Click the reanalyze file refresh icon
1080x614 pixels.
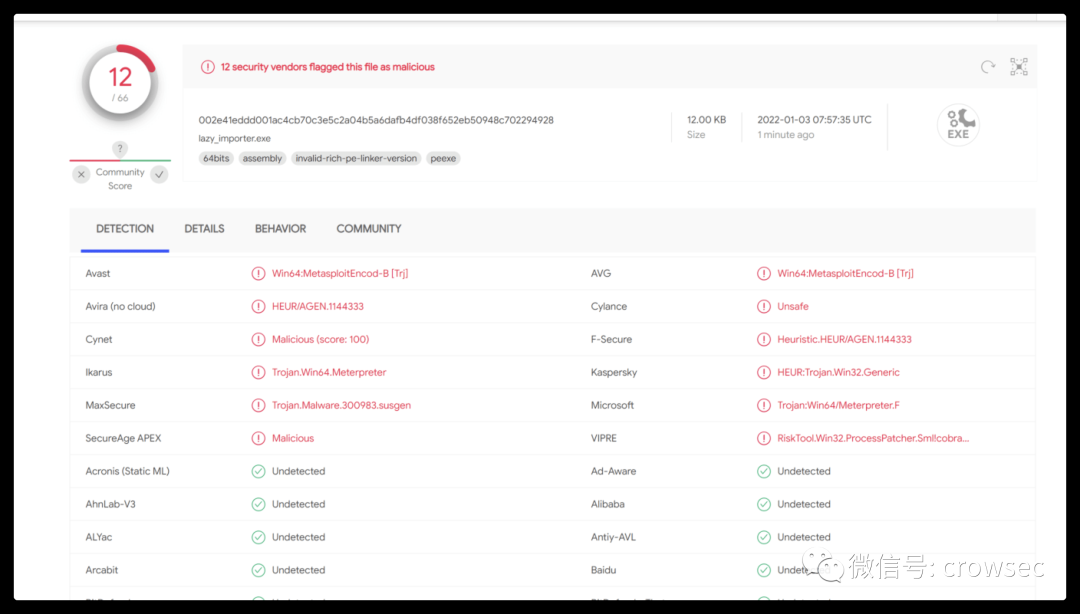988,67
